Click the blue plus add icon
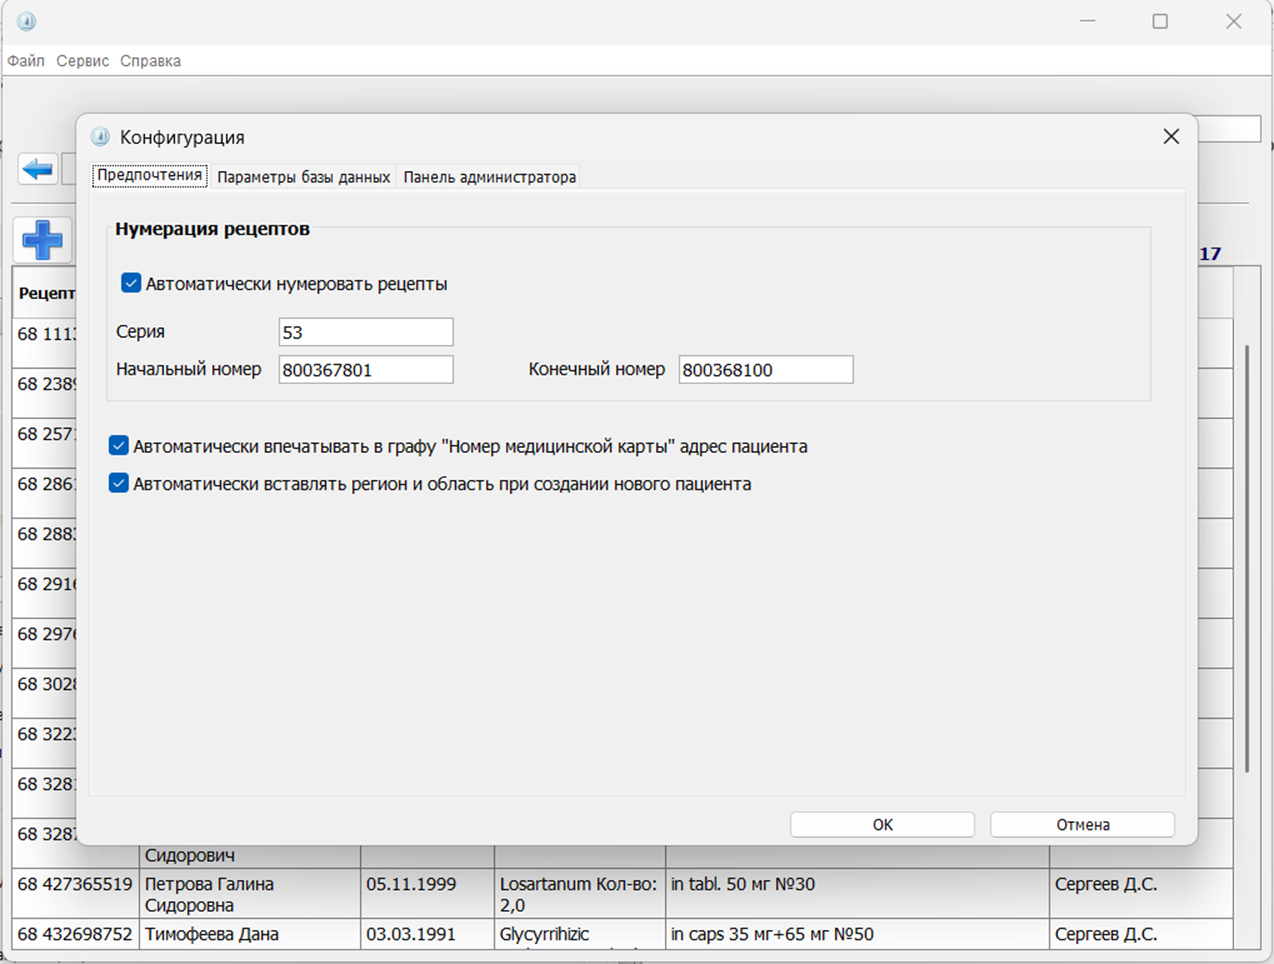 (x=42, y=240)
